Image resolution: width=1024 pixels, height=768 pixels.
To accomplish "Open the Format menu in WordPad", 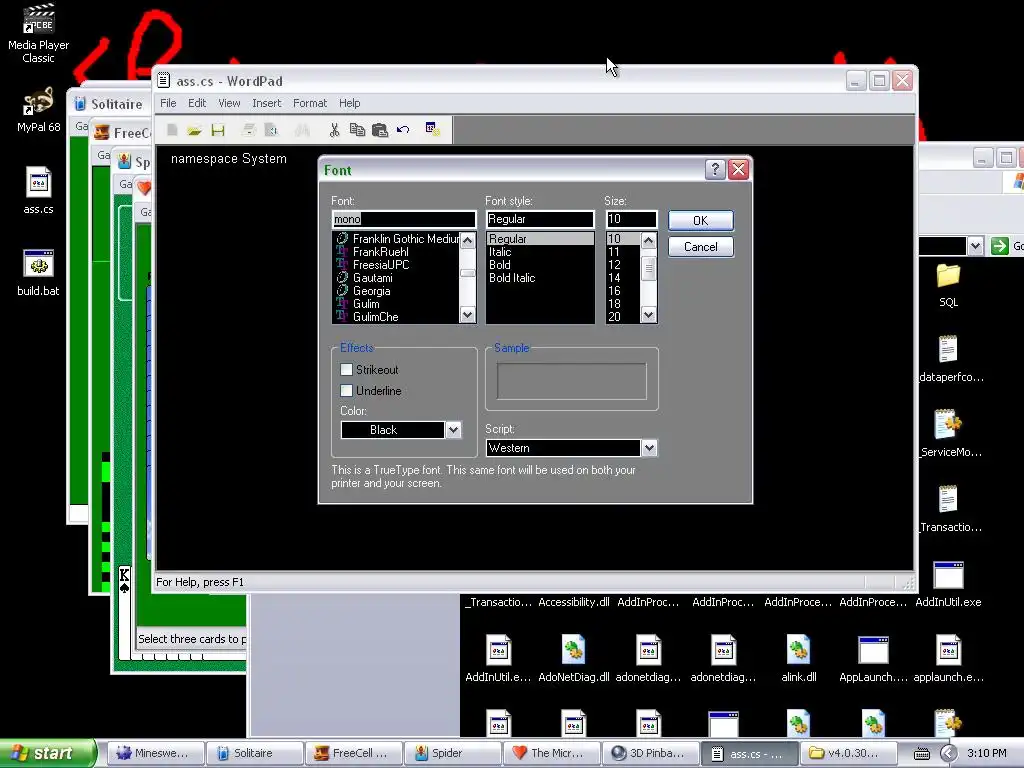I will (x=310, y=103).
